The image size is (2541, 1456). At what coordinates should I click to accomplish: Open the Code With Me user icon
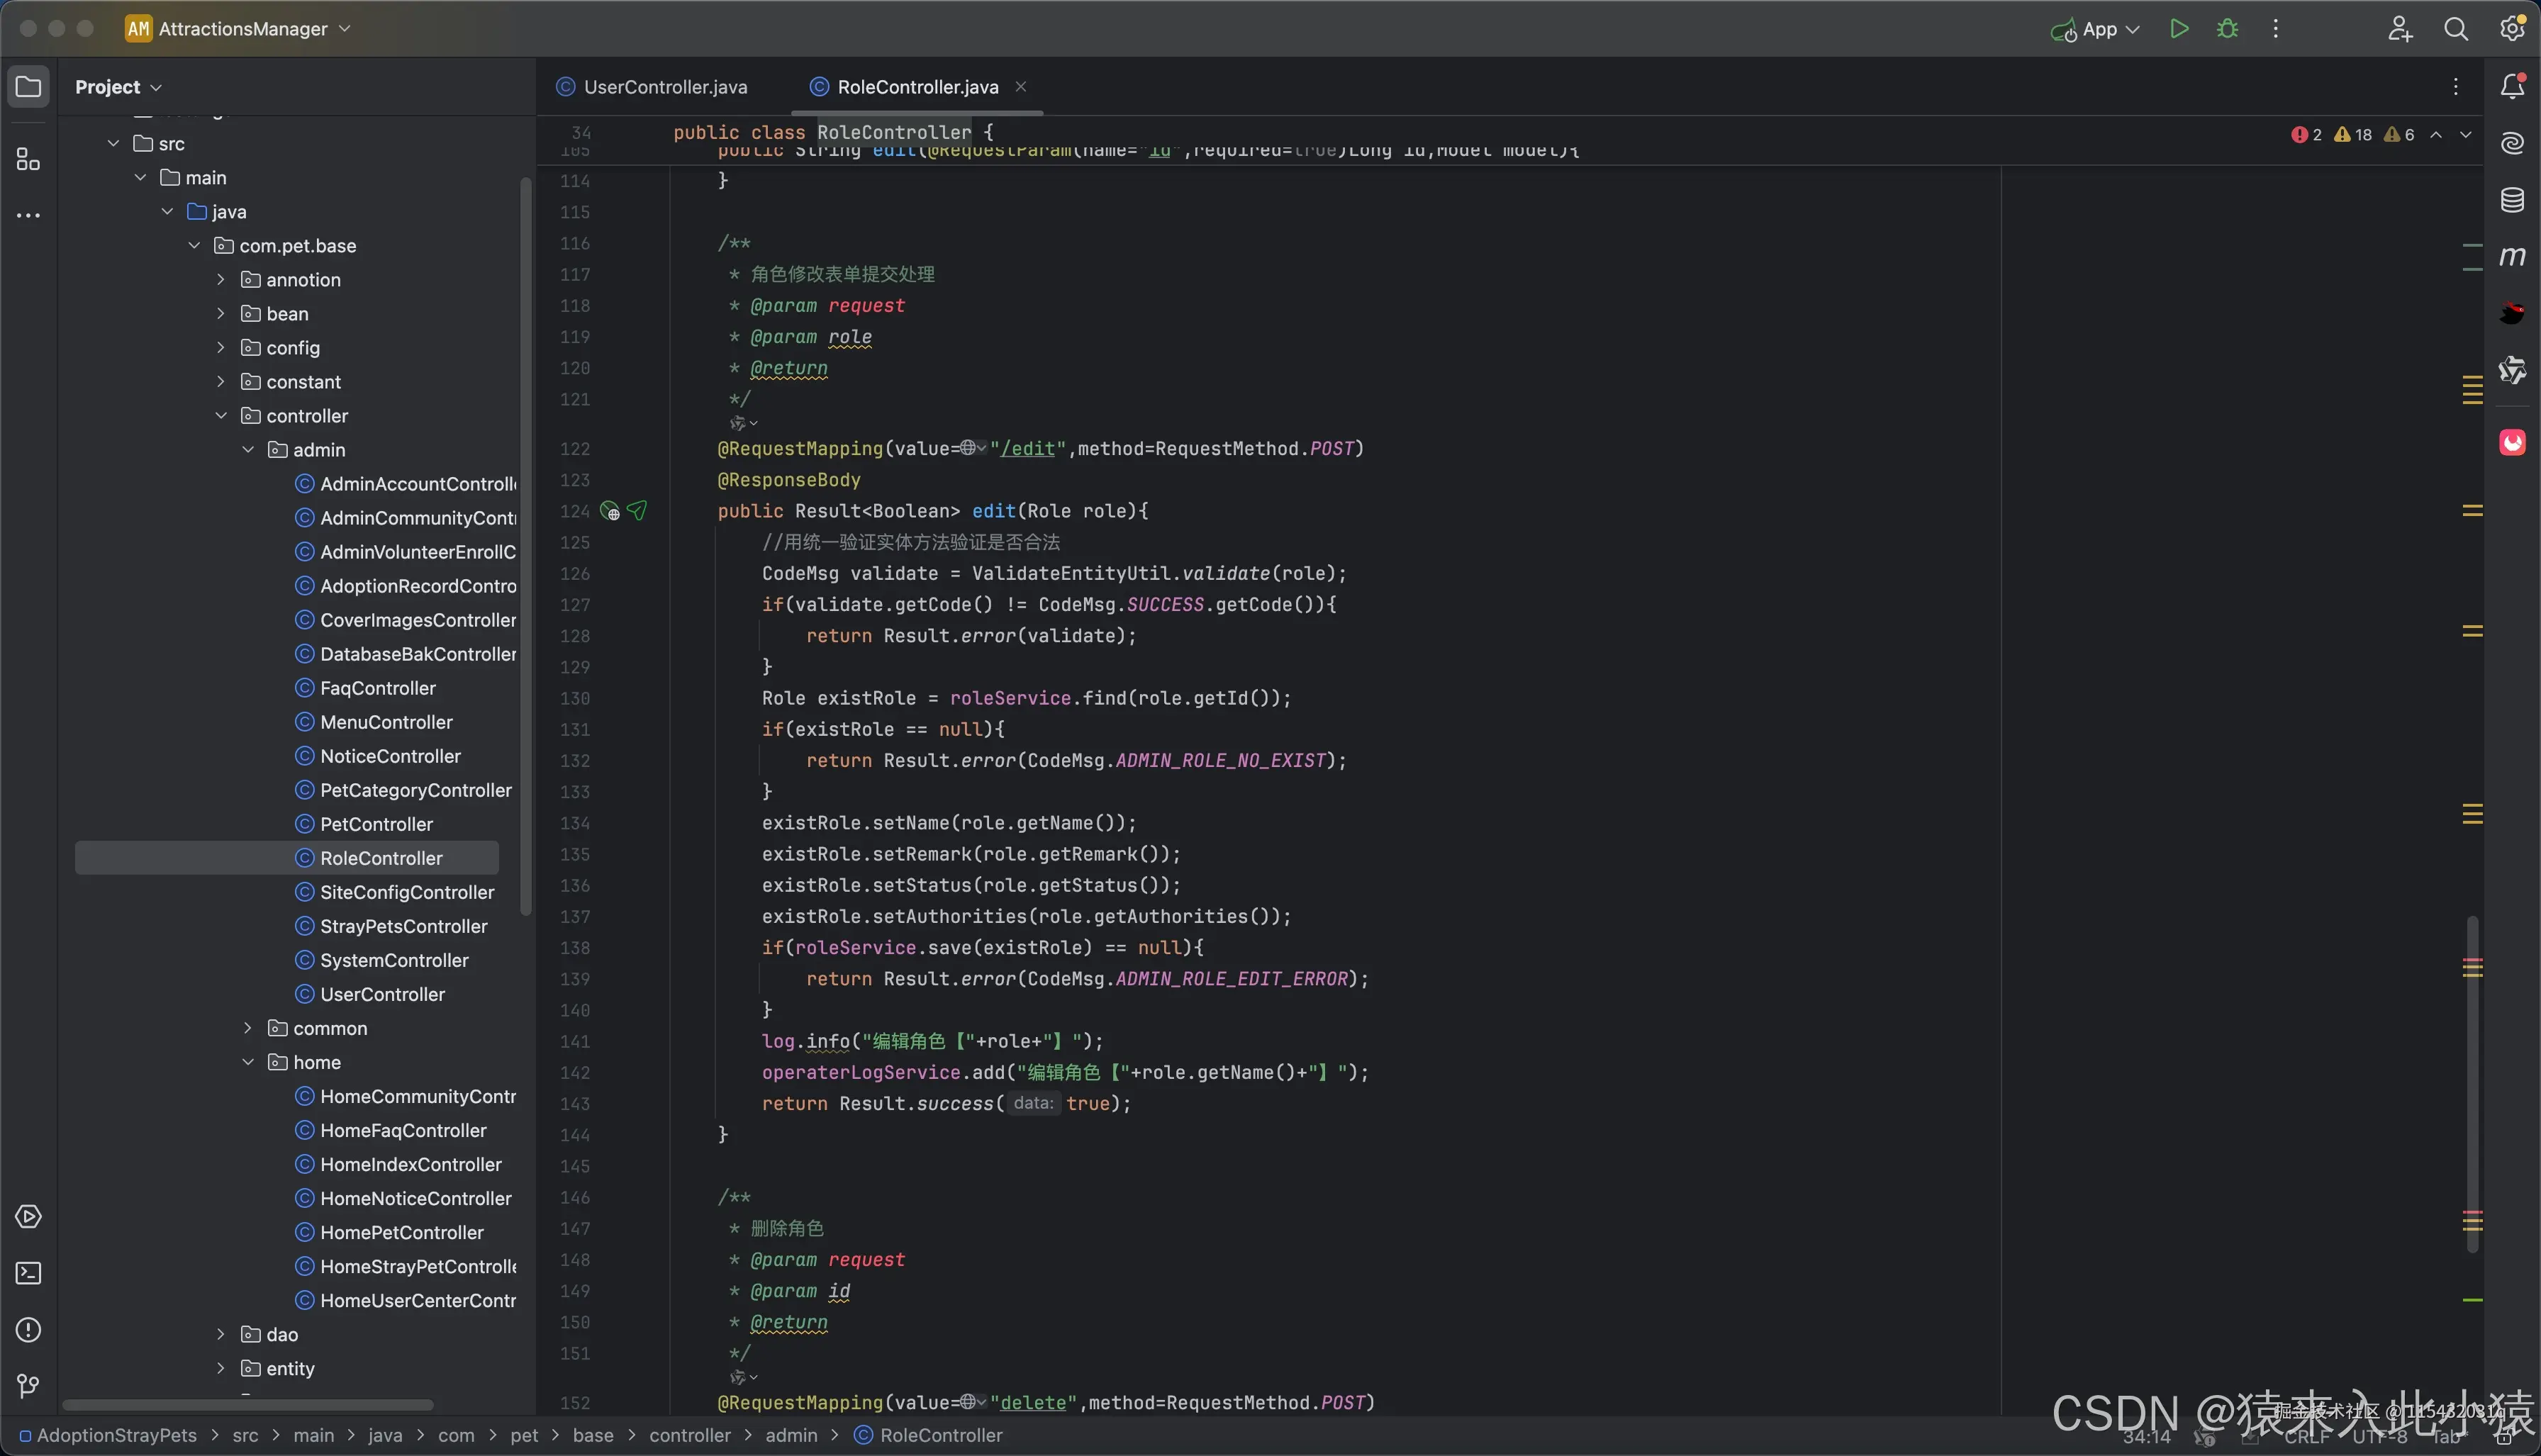(x=2400, y=29)
